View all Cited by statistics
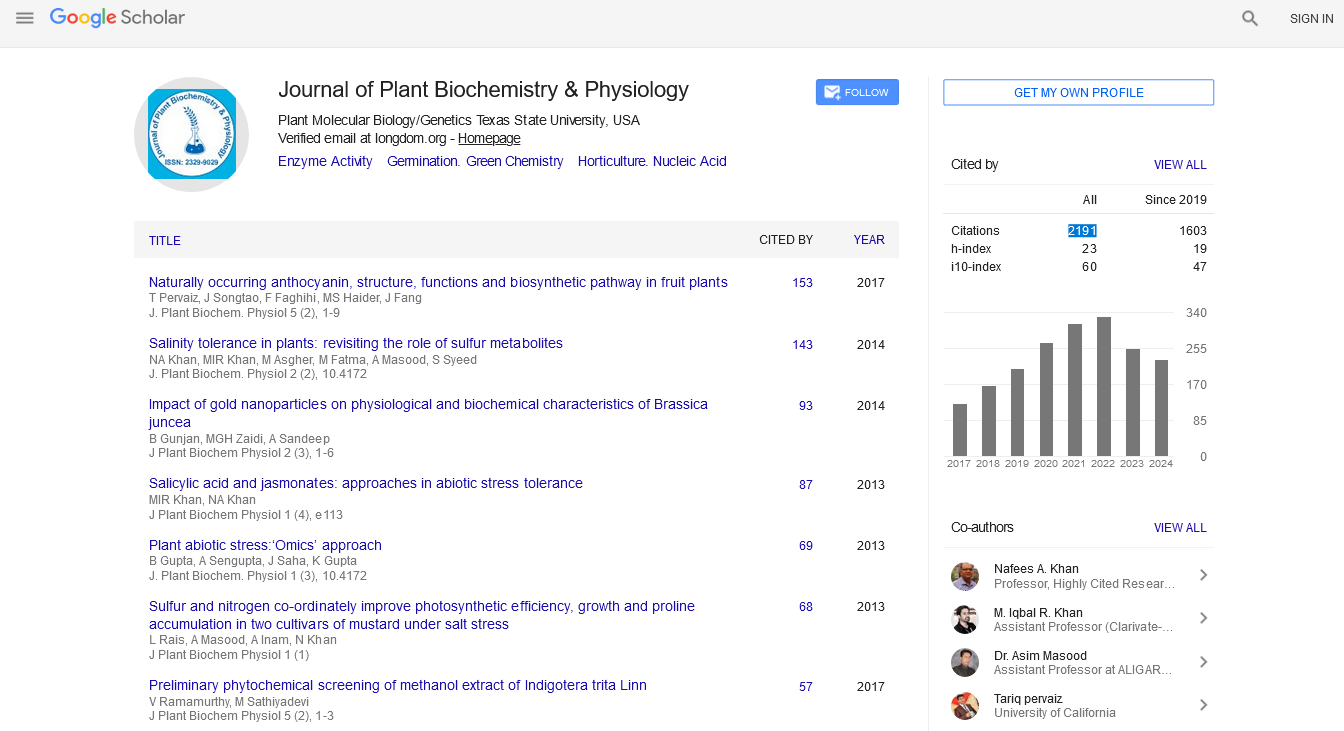 pyautogui.click(x=1180, y=165)
